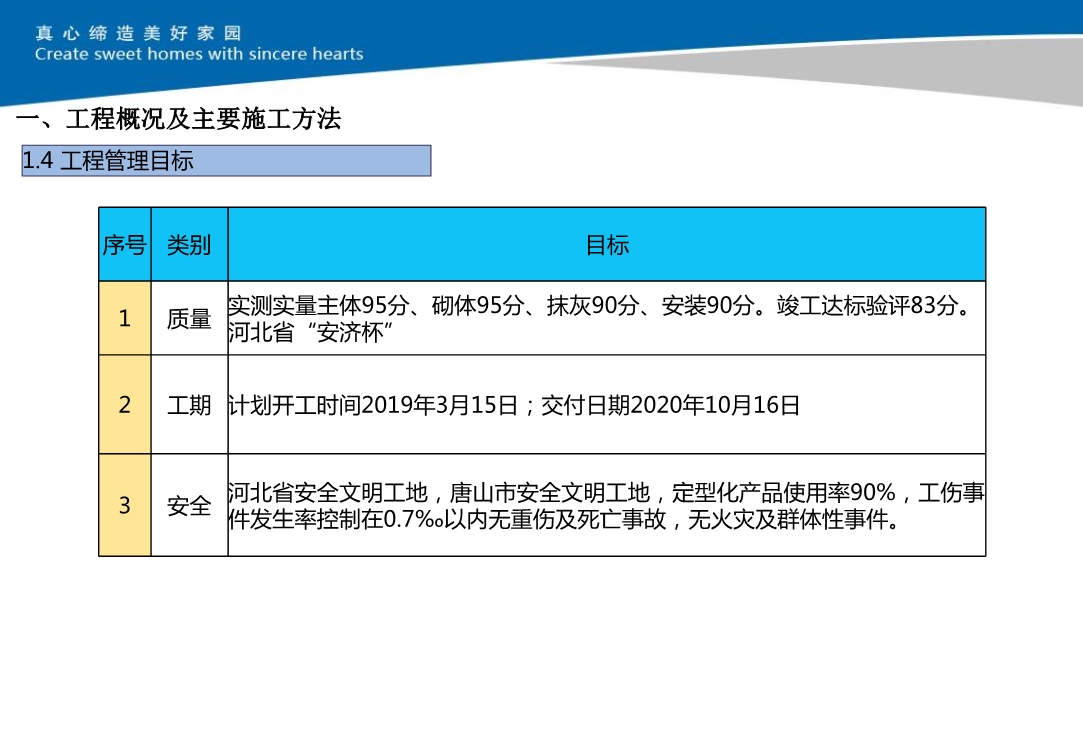
Task: Click the row number "2" cell
Action: (x=123, y=404)
